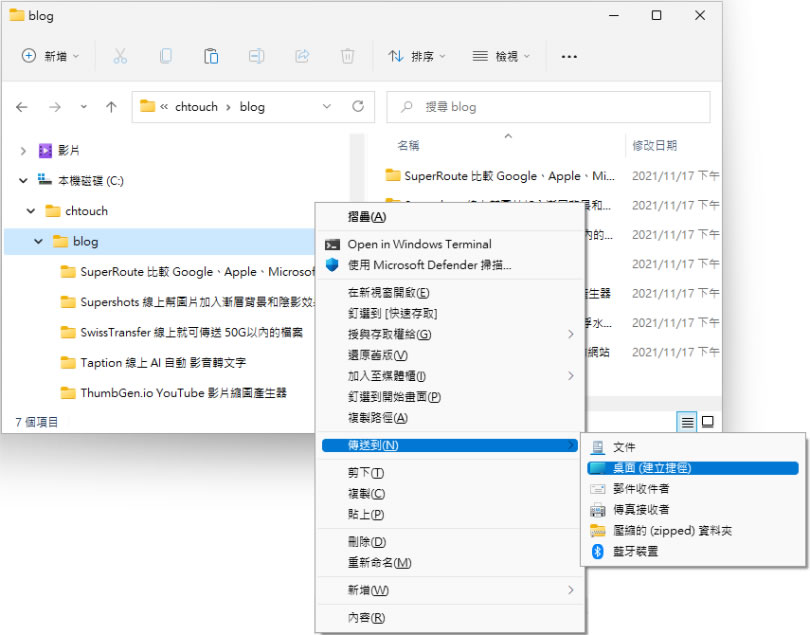Image resolution: width=810 pixels, height=635 pixels.
Task: Scan with 使用 Microsoft Defender 掃描
Action: (x=449, y=265)
